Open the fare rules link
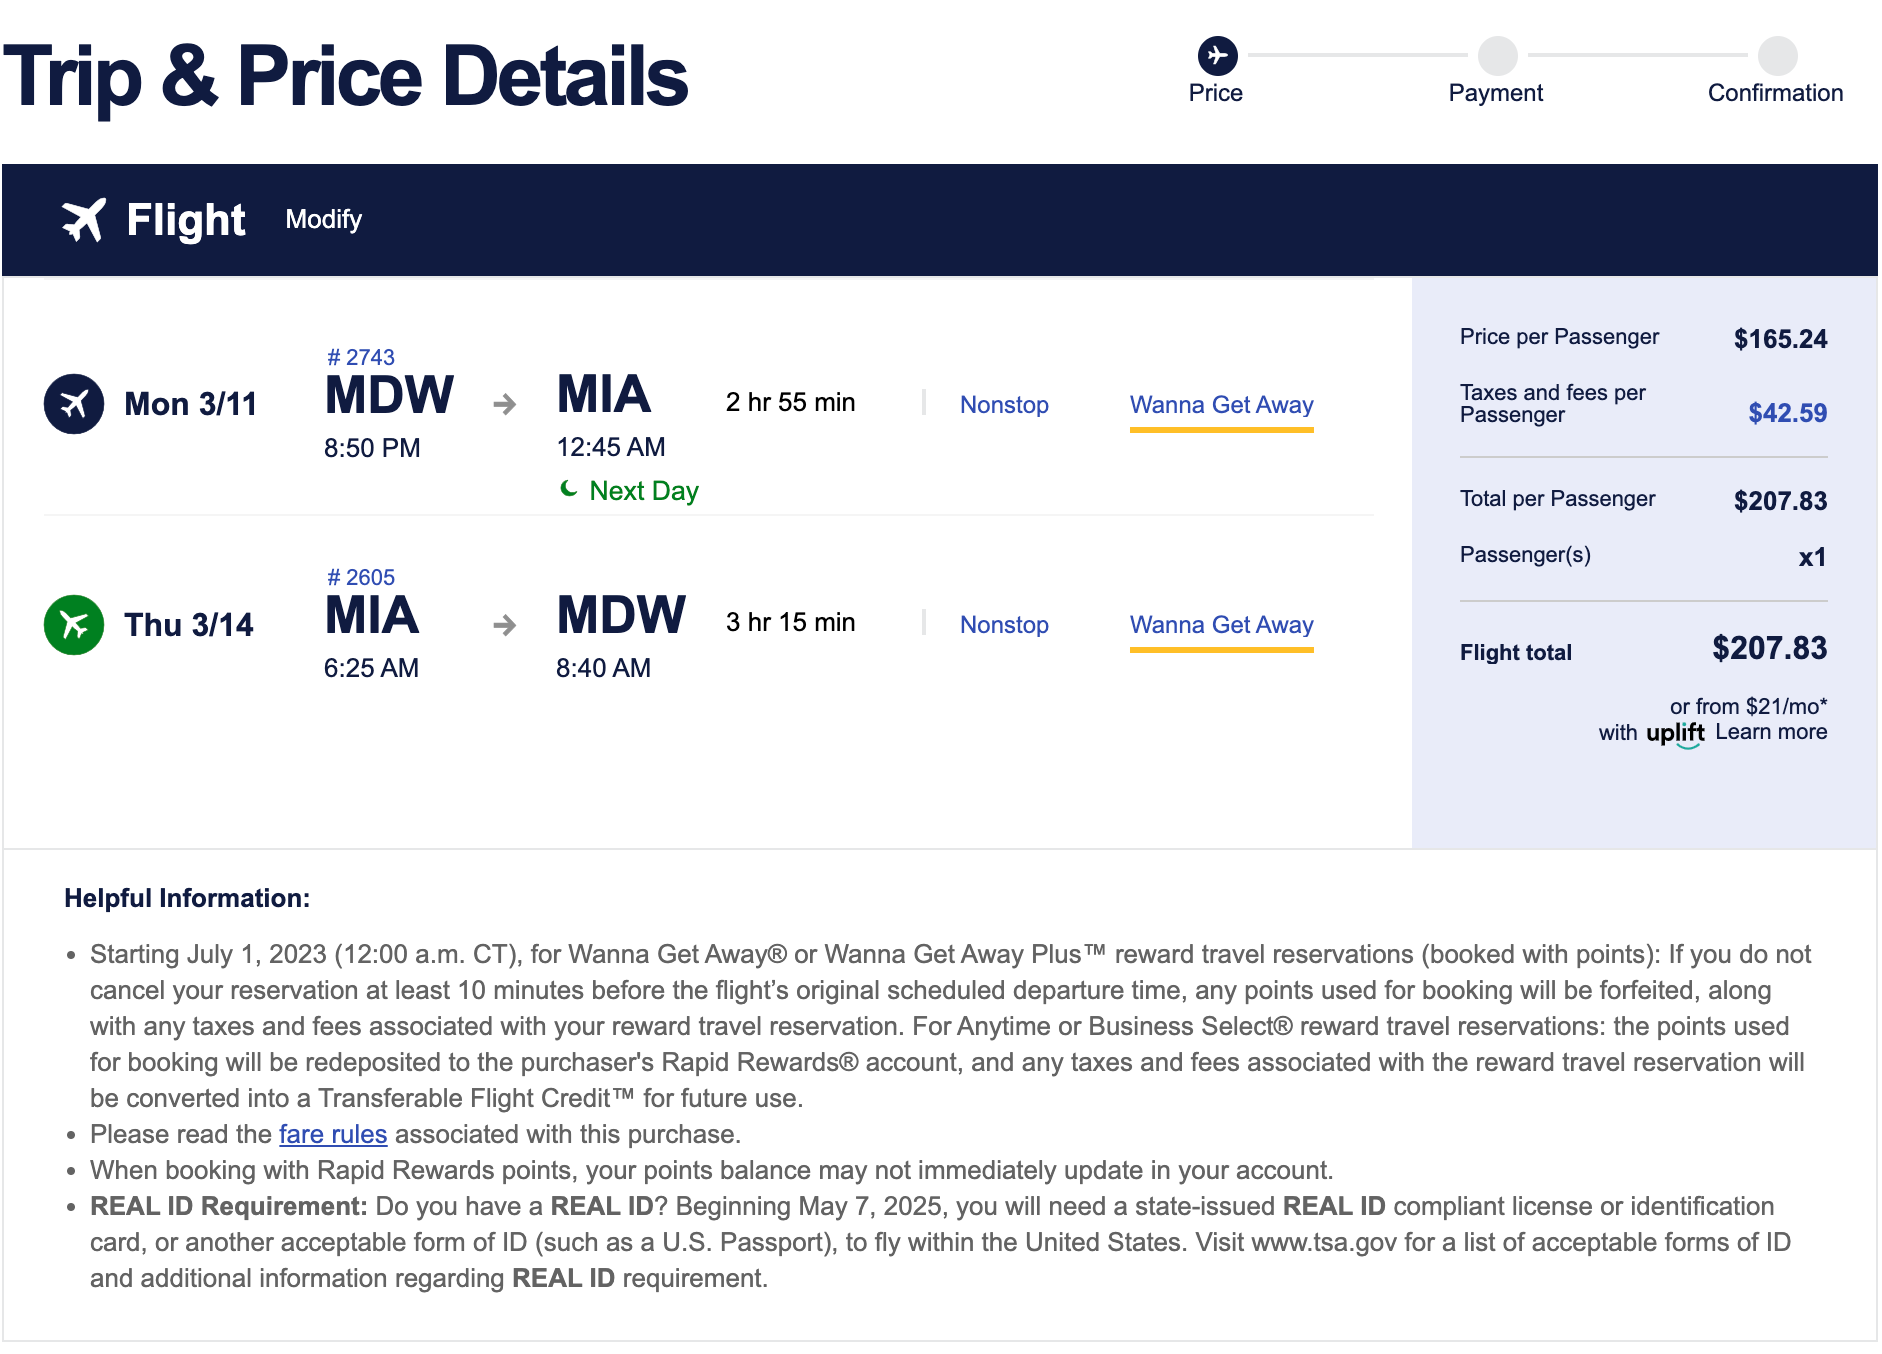1882x1354 pixels. (x=333, y=1134)
